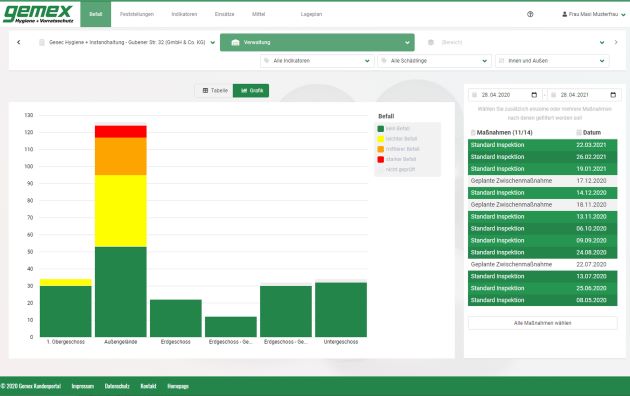Open the Feststellungen tab
Viewport: 630px width, 396px height.
[x=137, y=14]
